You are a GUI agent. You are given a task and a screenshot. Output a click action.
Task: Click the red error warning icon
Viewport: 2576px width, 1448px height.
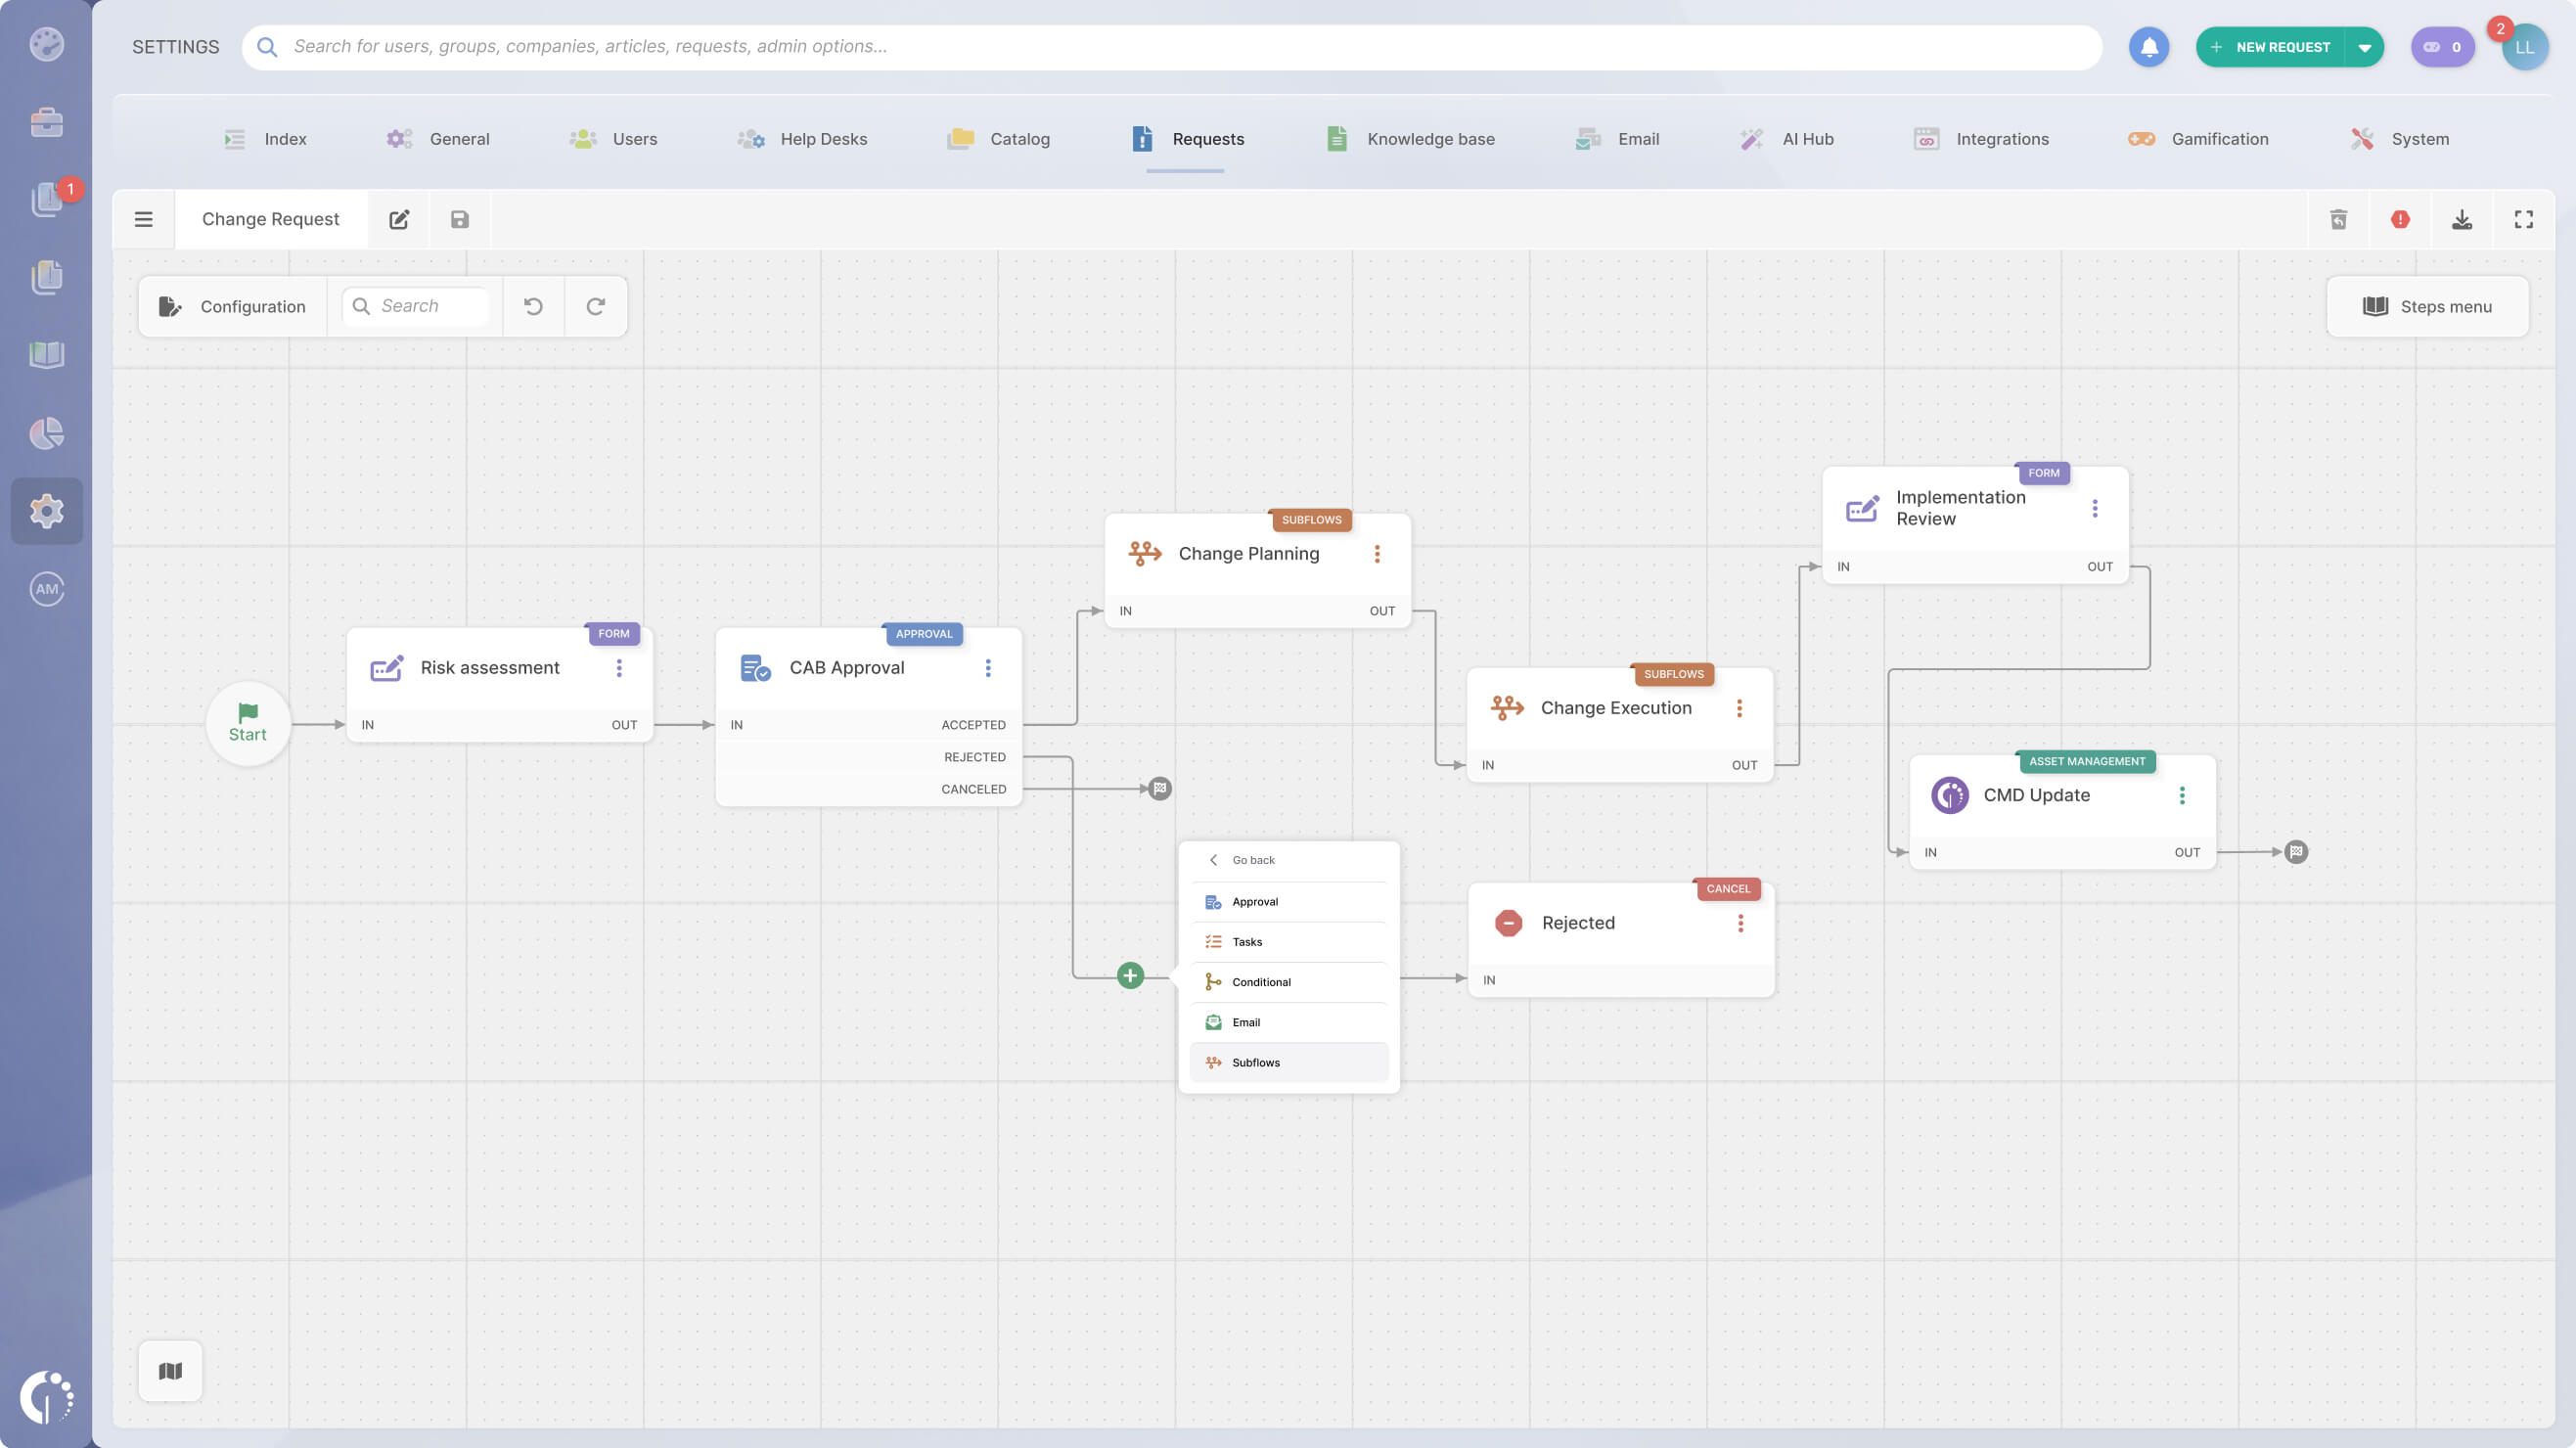[x=2400, y=219]
